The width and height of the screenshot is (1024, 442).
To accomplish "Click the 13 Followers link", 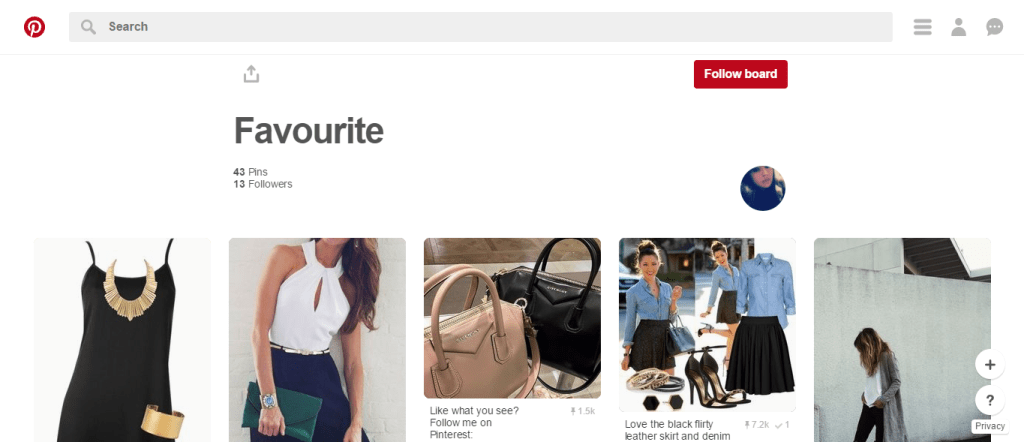I will 263,184.
